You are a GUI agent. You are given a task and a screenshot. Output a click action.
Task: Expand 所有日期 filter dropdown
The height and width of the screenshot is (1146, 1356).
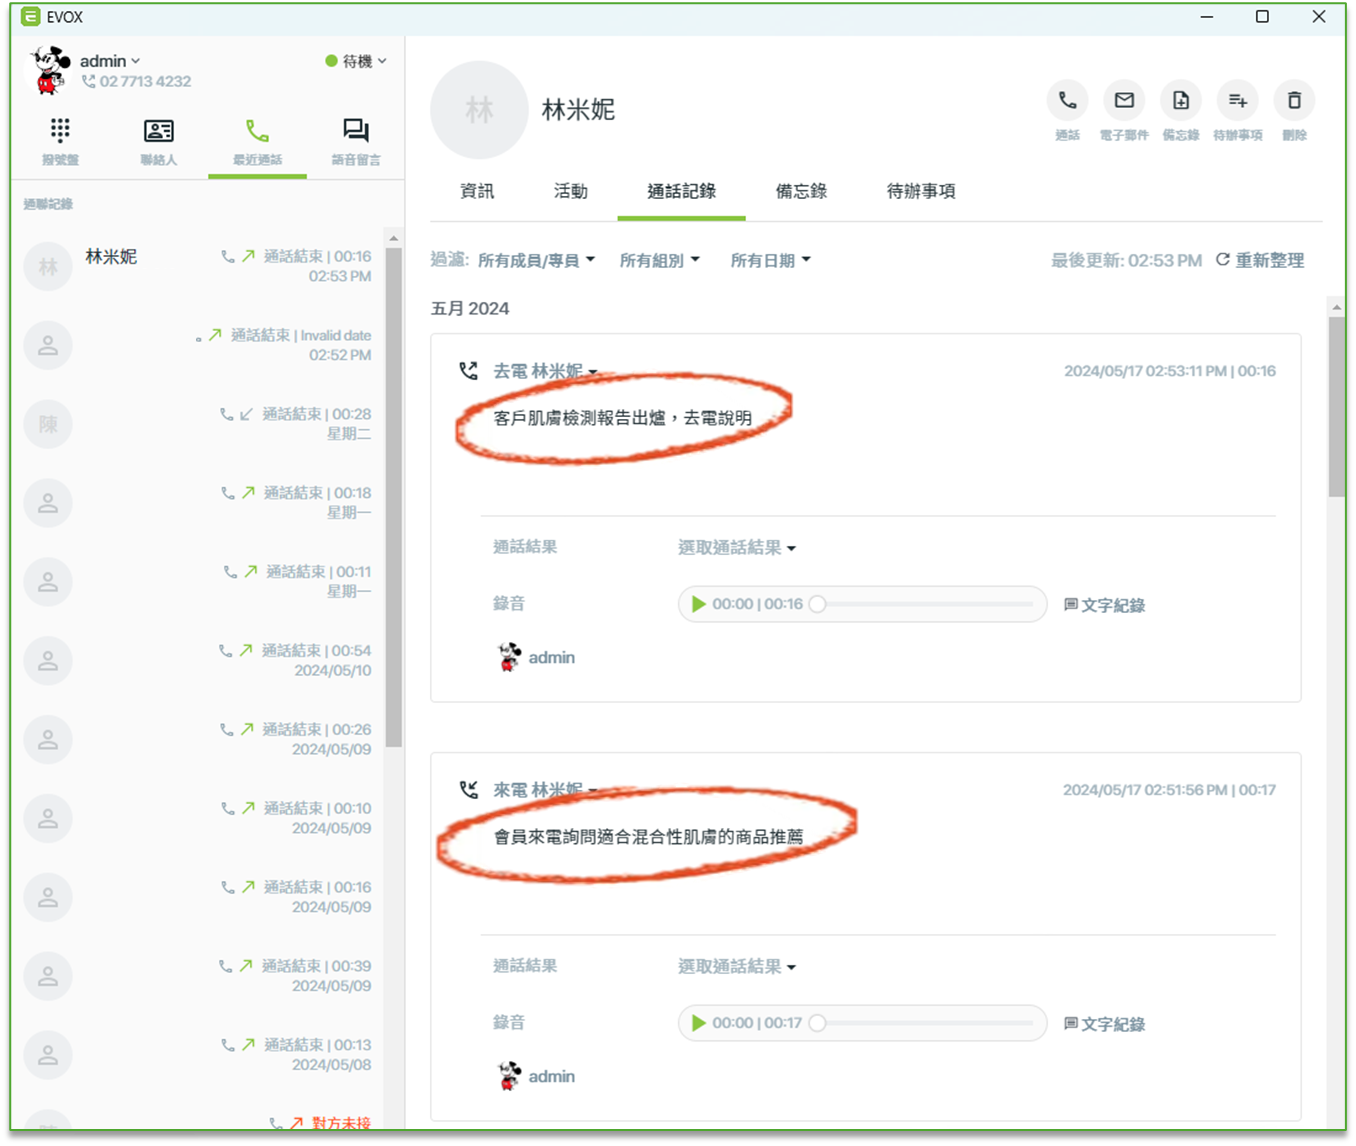(770, 260)
